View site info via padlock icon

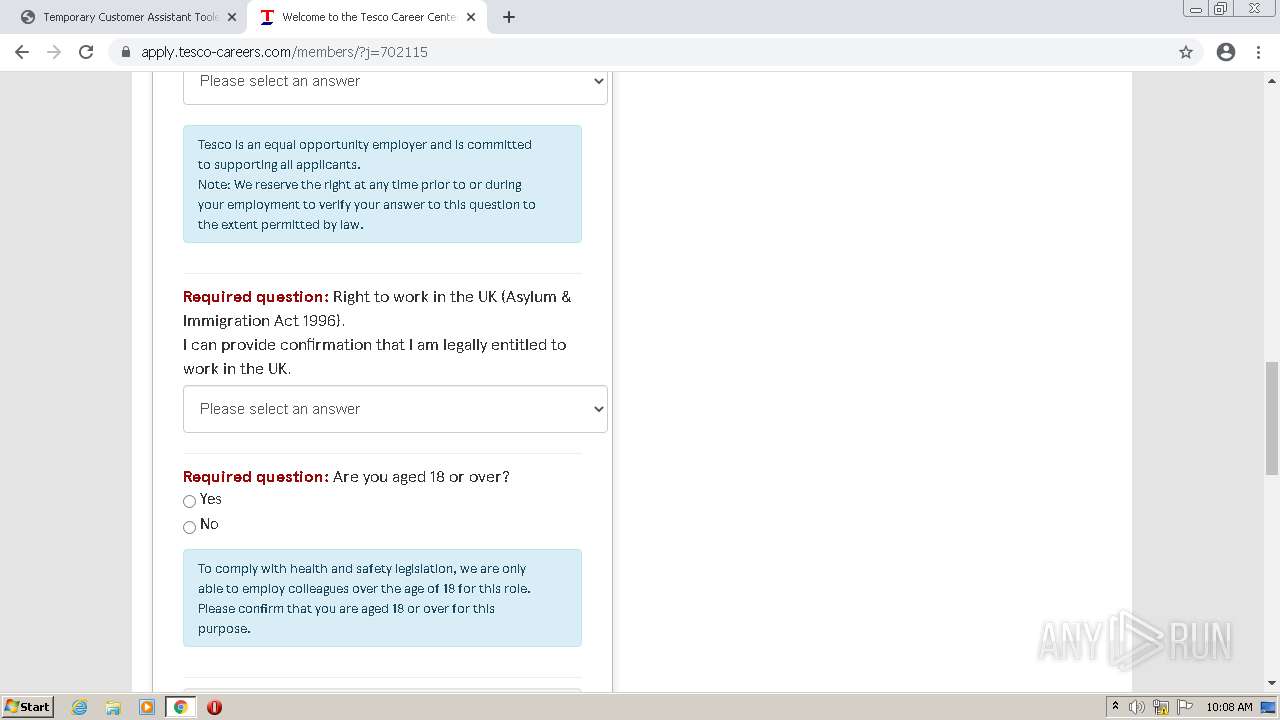point(126,52)
